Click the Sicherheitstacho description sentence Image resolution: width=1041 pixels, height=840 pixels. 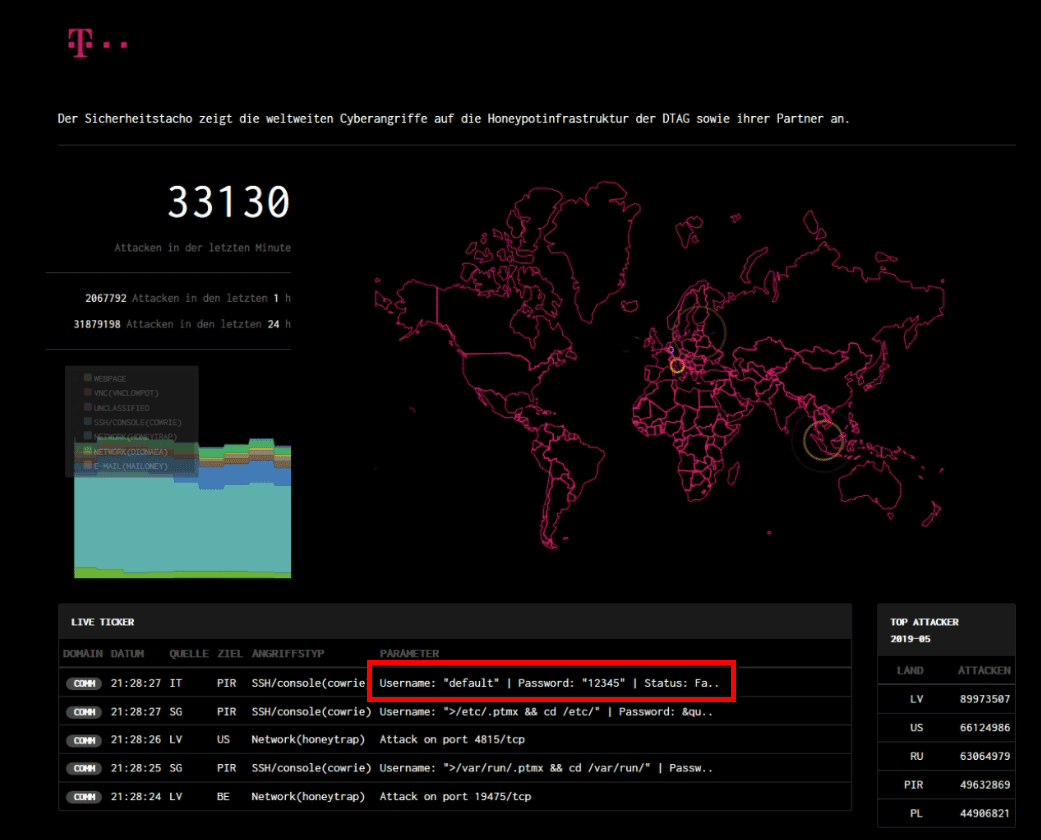tap(453, 119)
